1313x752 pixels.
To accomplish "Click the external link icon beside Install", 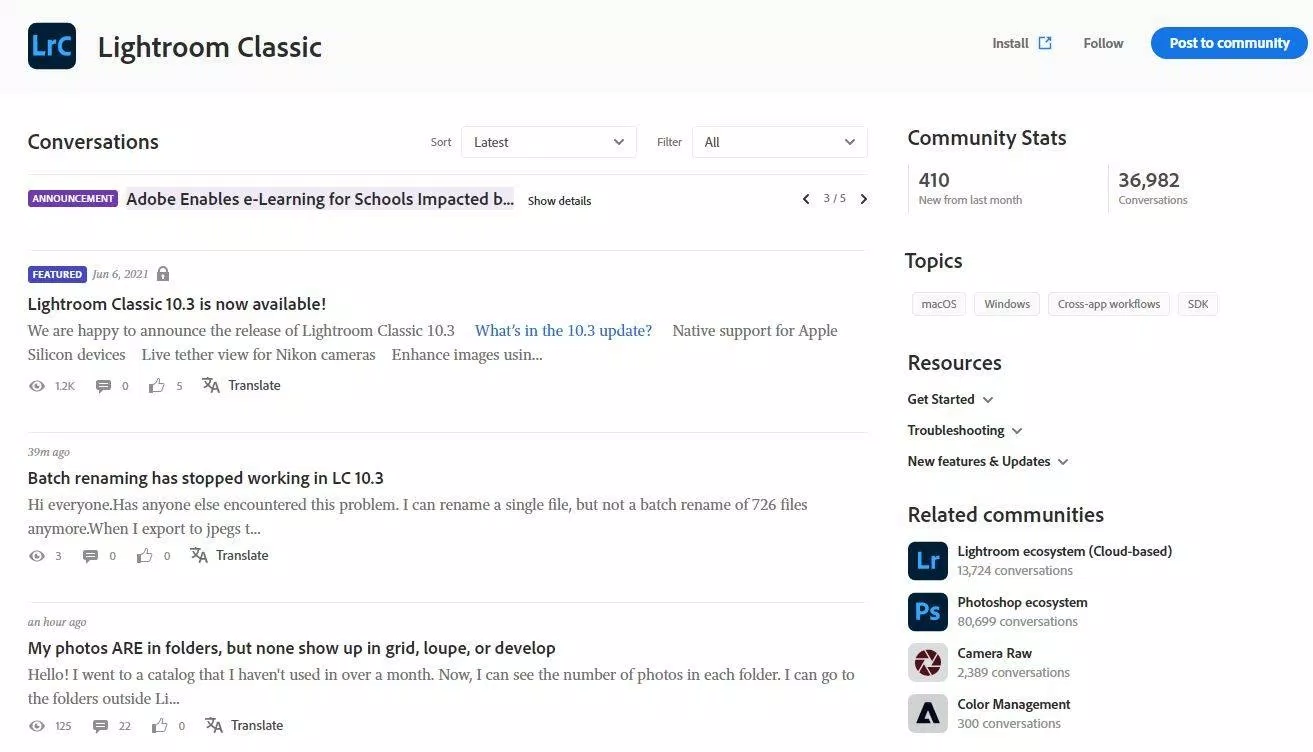I will pos(1045,43).
